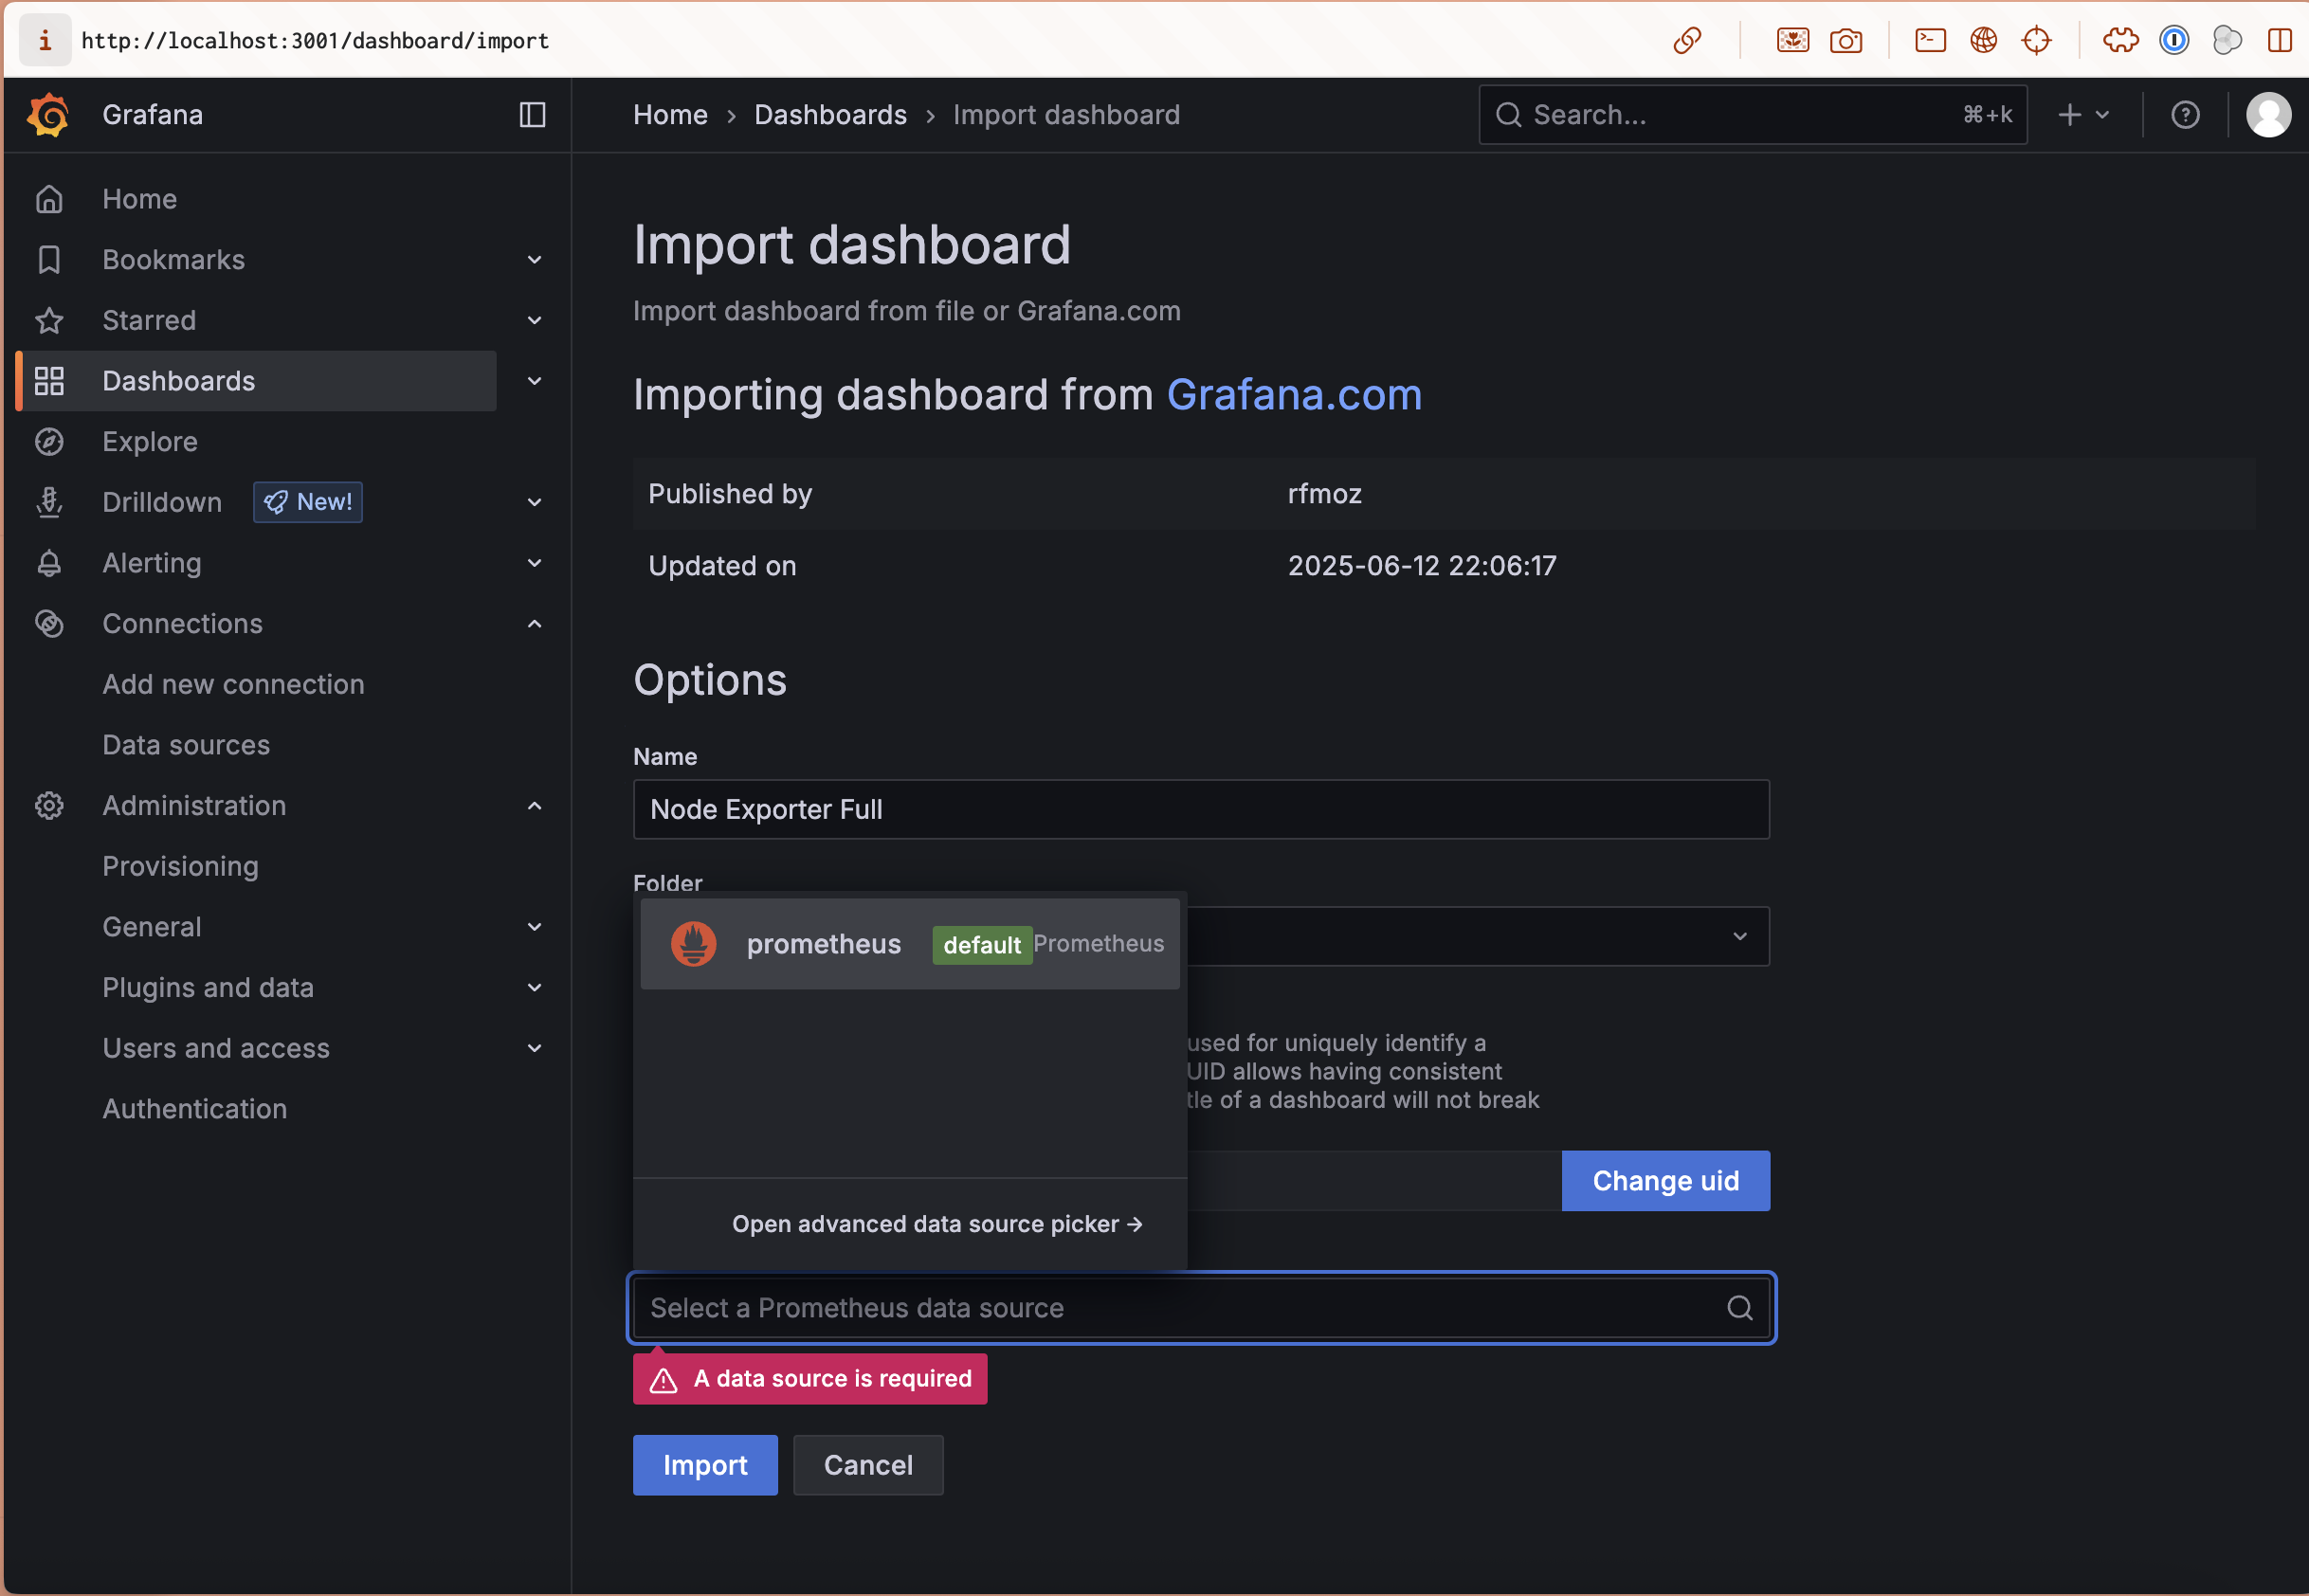This screenshot has width=2309, height=1596.
Task: Open Home in the sidebar menu
Action: 140,199
